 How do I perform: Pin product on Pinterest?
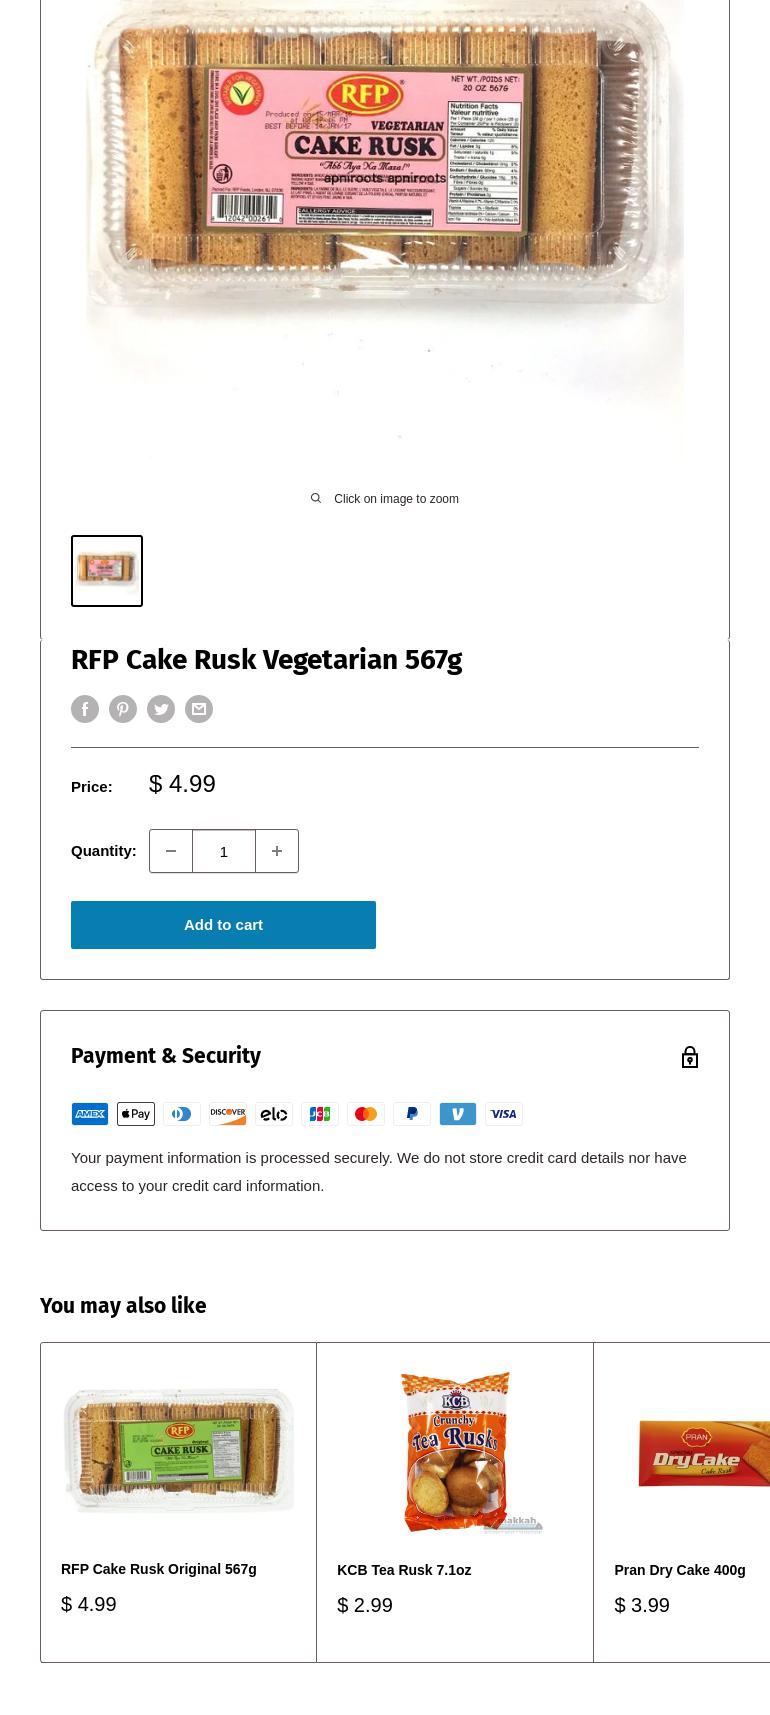pyautogui.click(x=123, y=709)
